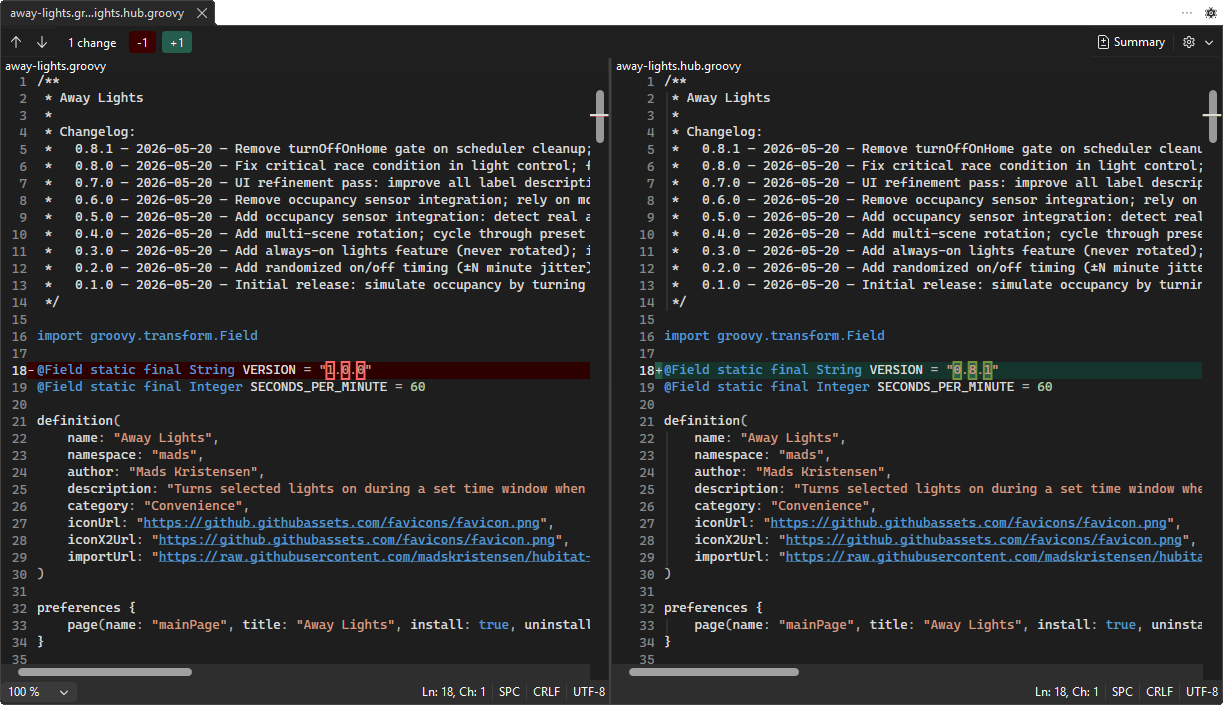Open diff settings gear dropdown
The image size is (1223, 705).
pyautogui.click(x=1198, y=42)
